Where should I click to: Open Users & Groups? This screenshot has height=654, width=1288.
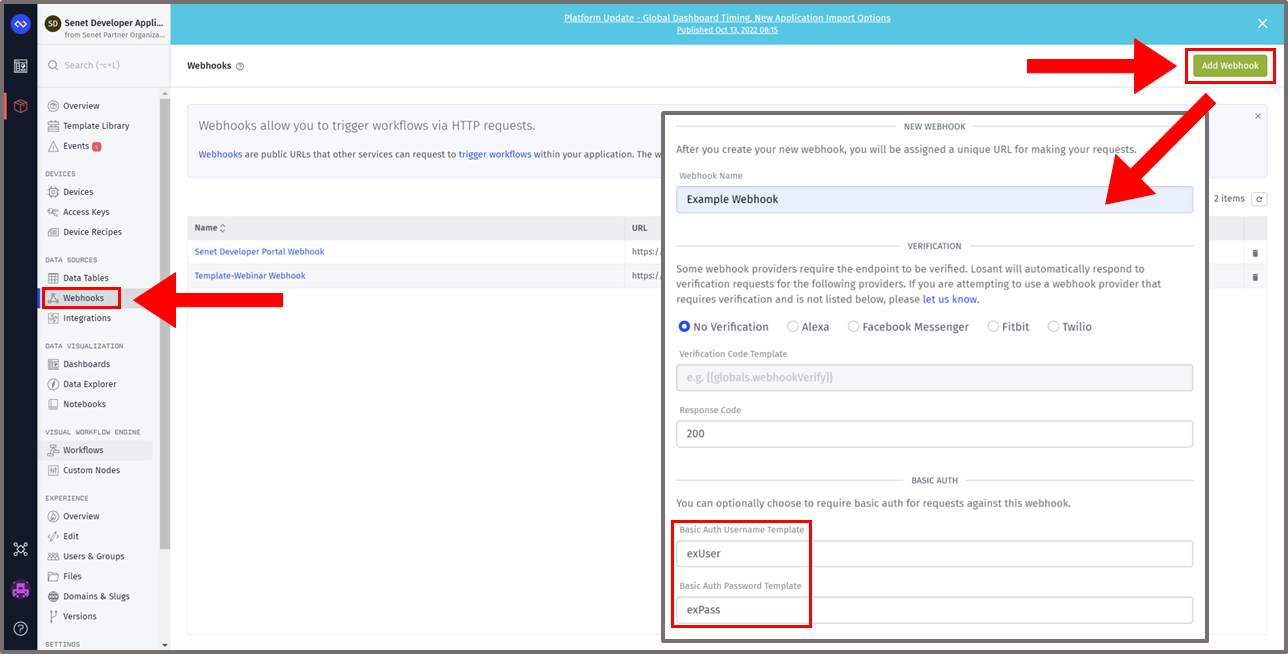[x=93, y=556]
